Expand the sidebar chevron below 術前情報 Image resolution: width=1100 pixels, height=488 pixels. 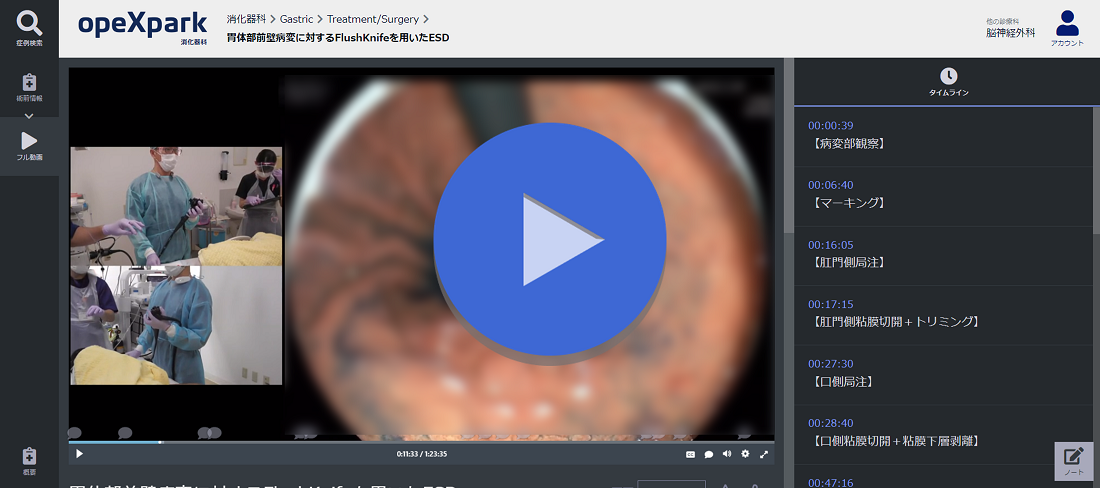[29, 116]
